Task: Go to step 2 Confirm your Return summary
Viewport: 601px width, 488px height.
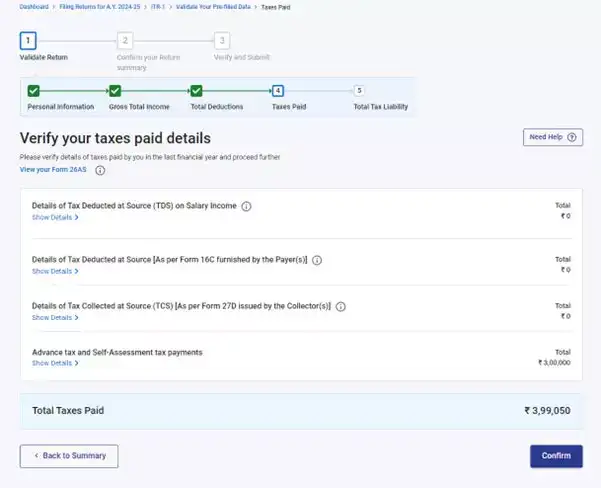Action: pyautogui.click(x=125, y=41)
